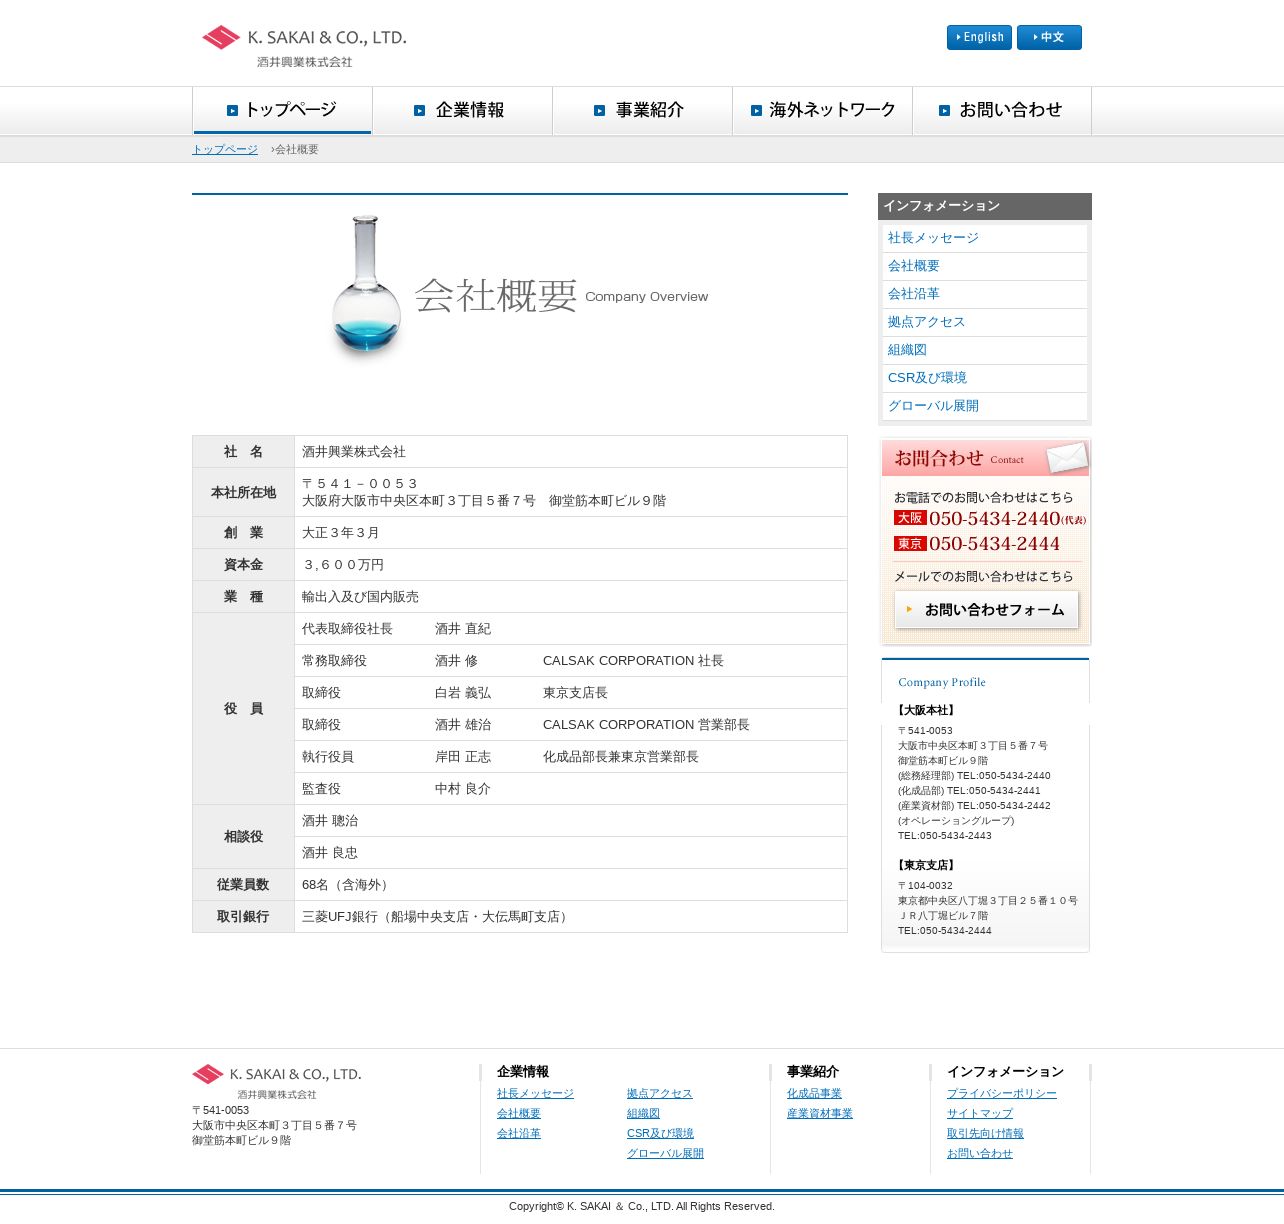Click the お問い合わせフォーム button
This screenshot has width=1284, height=1224.
pos(986,610)
